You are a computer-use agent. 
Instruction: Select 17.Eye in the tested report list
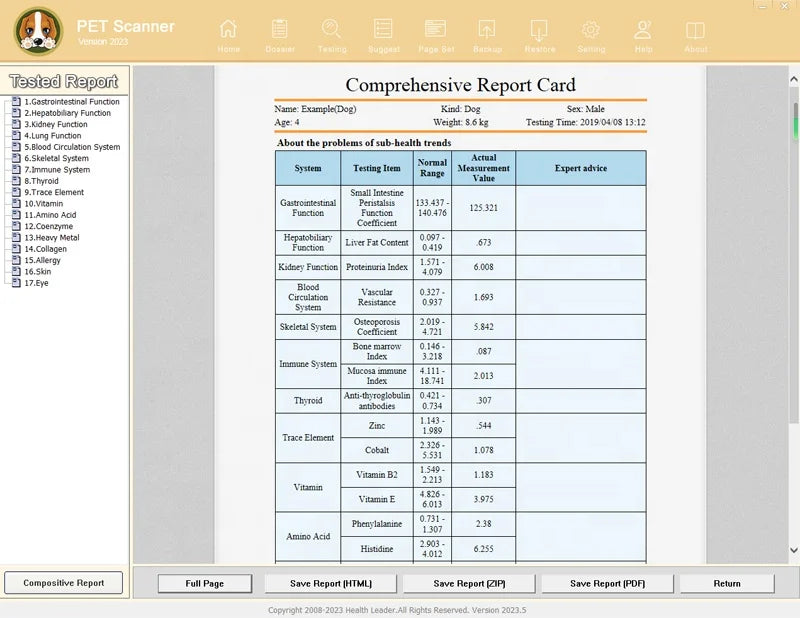pyautogui.click(x=36, y=283)
